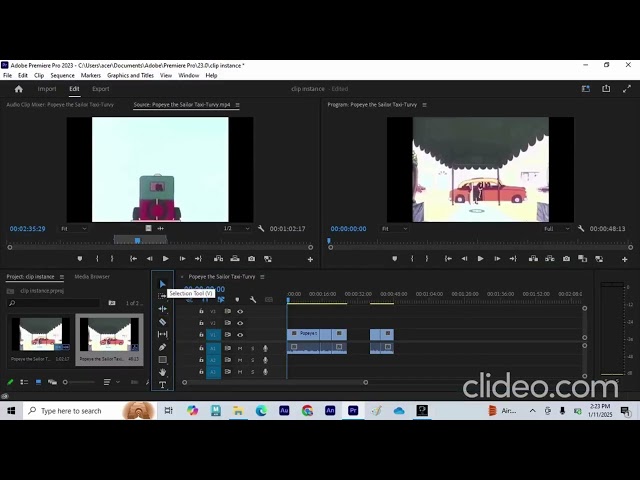This screenshot has height=480, width=640.
Task: Toggle V1 track output eye
Action: 240,335
